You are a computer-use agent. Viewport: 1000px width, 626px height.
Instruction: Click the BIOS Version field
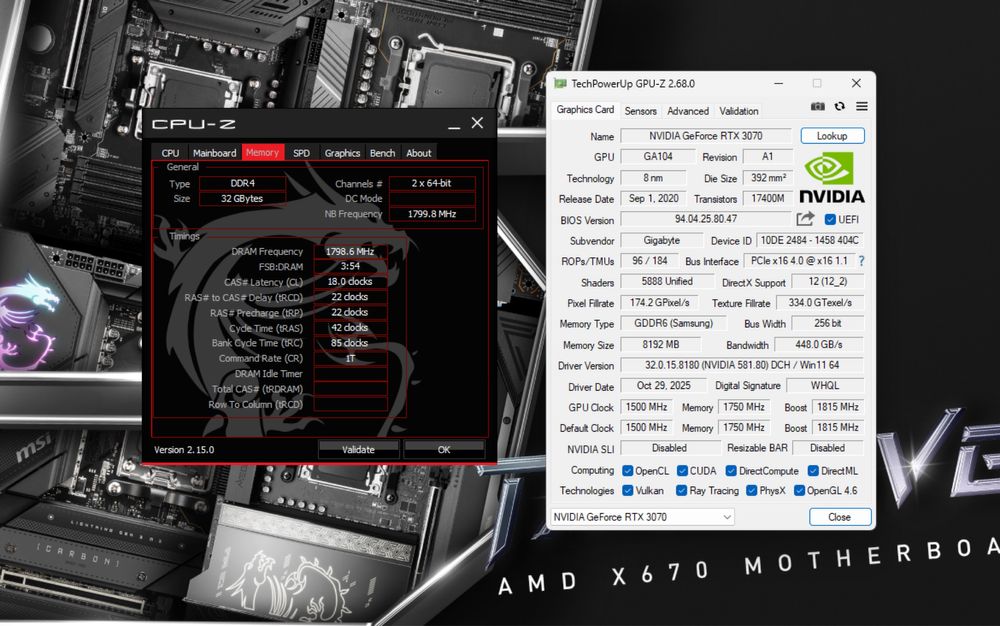point(706,219)
